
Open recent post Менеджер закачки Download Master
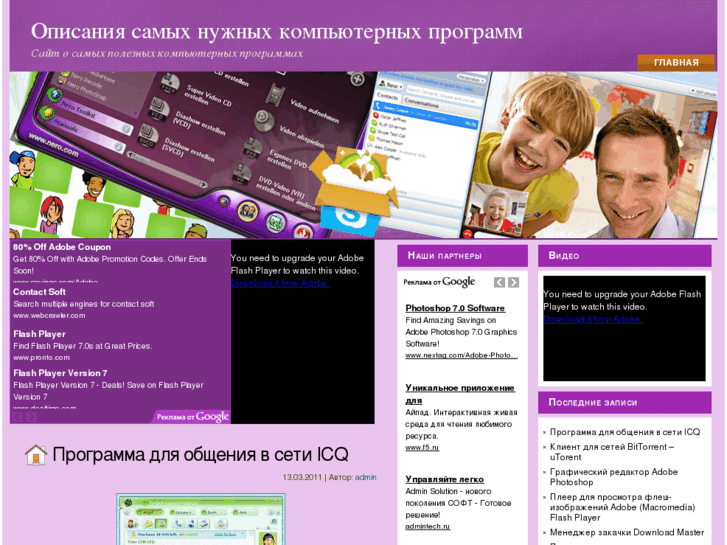pos(627,532)
